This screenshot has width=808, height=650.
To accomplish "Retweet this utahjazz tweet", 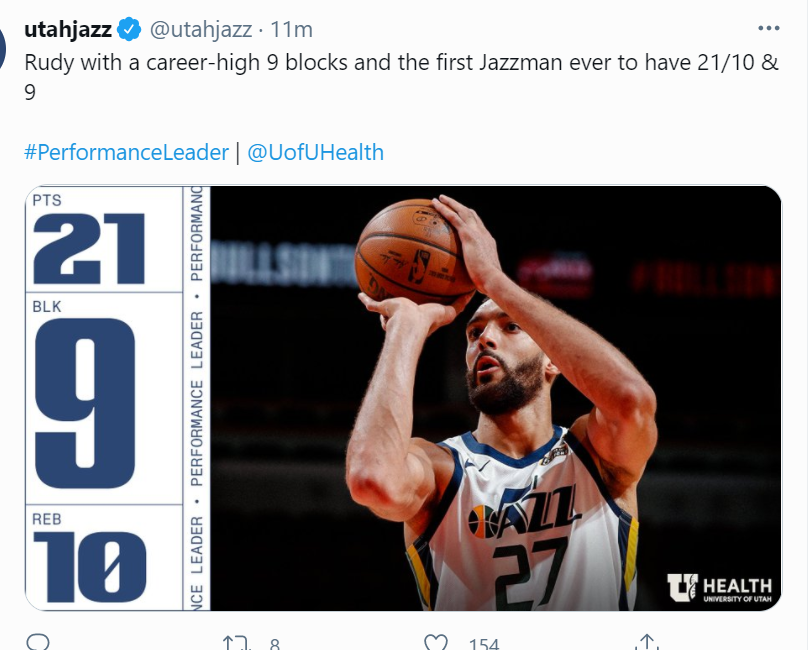I will point(237,643).
